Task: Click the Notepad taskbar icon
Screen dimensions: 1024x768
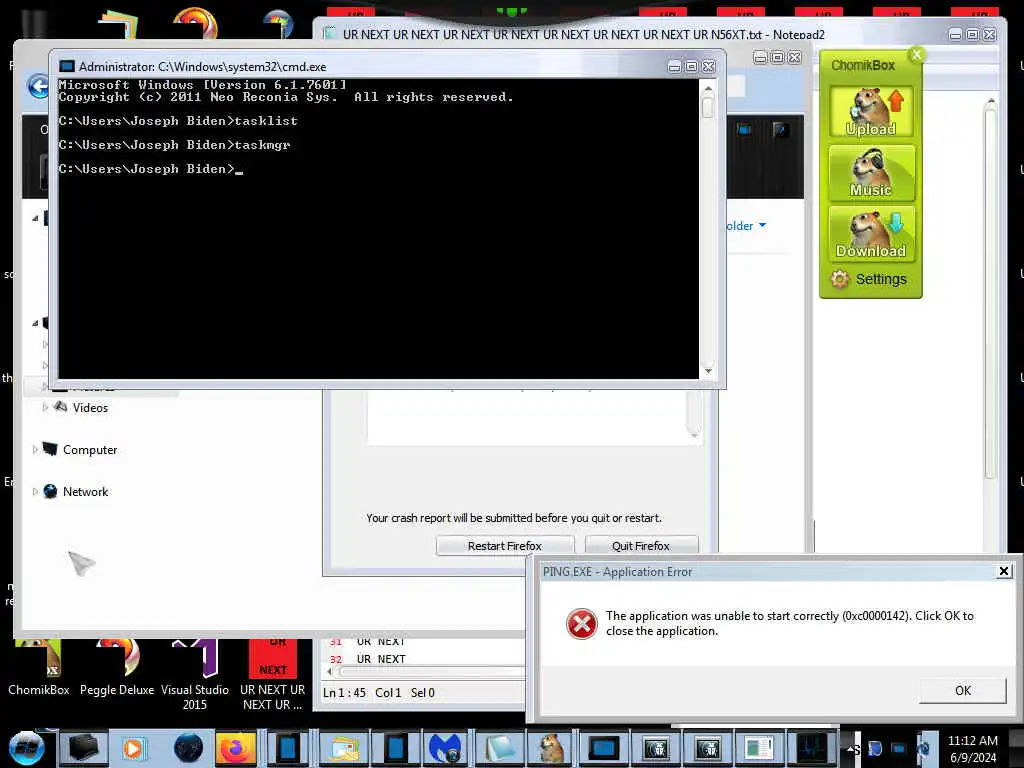Action: pos(500,748)
